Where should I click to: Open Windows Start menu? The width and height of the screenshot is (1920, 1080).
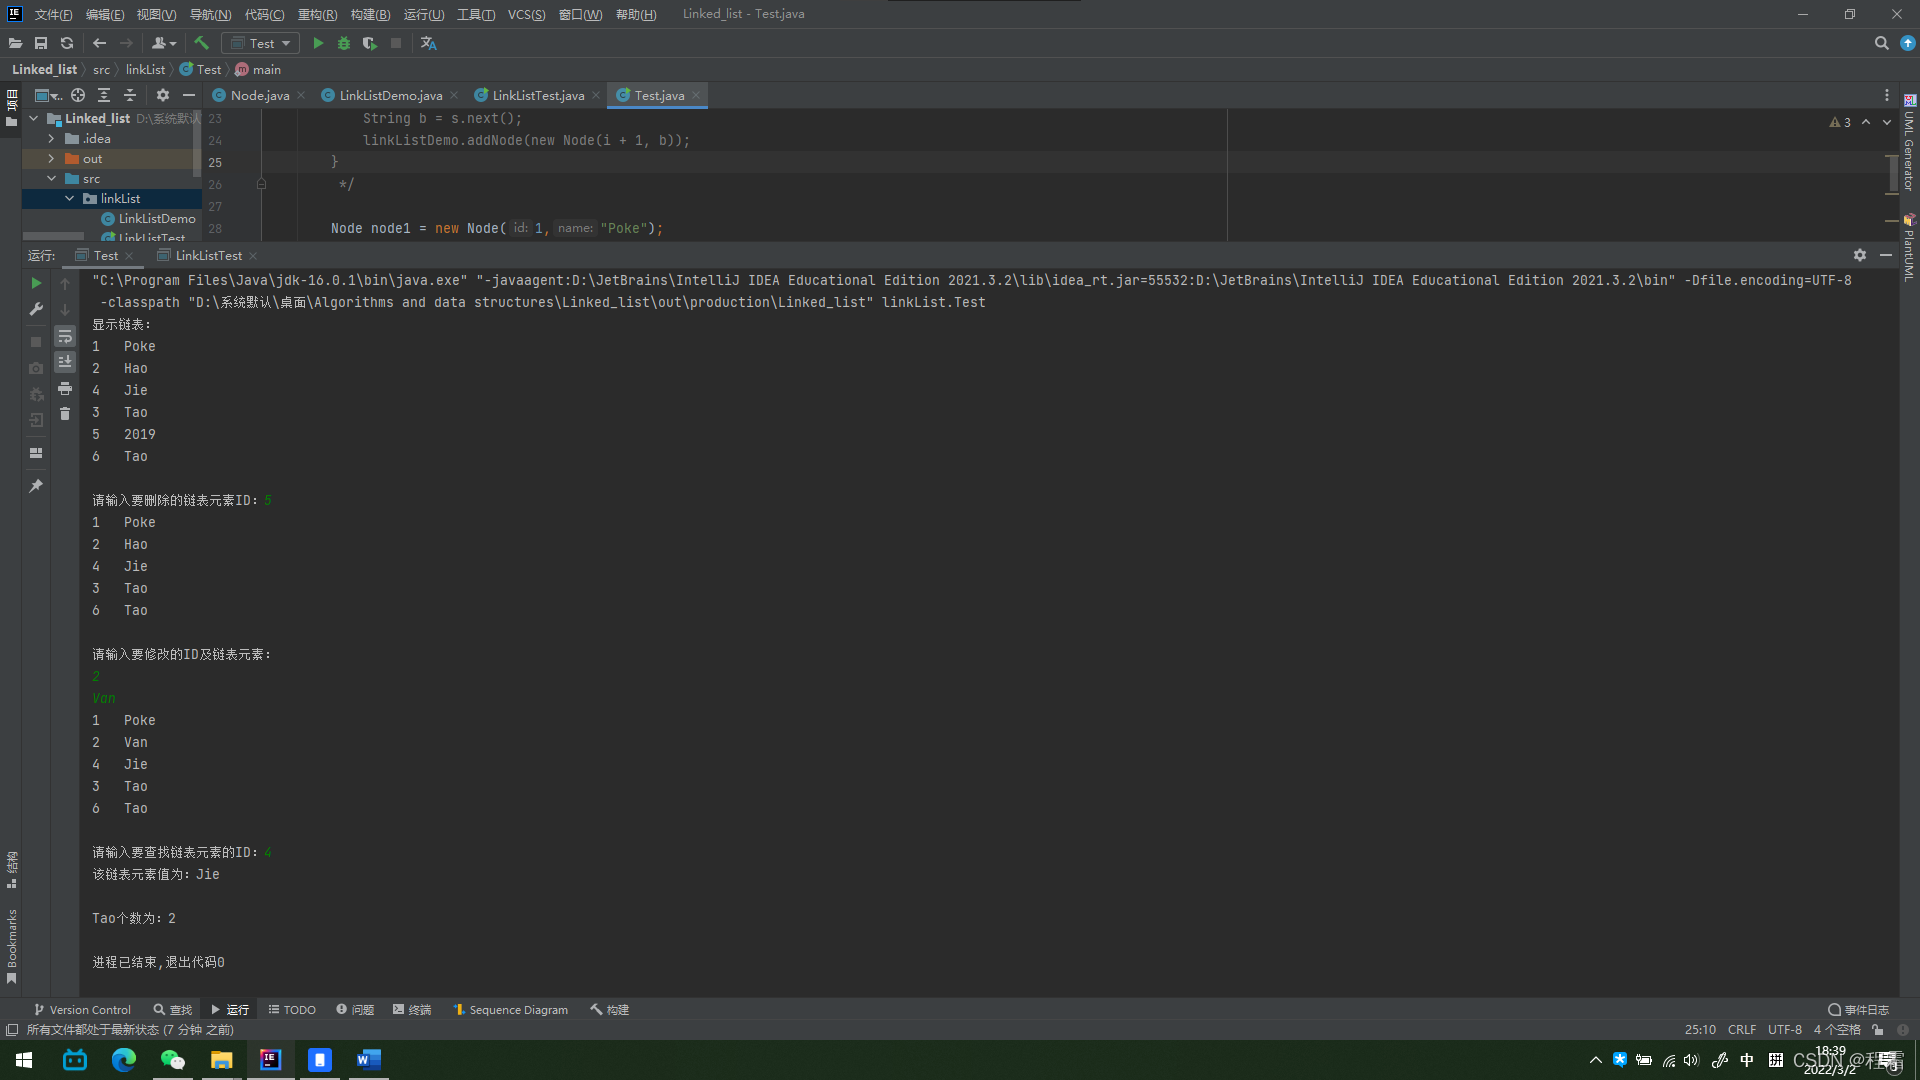(24, 1060)
